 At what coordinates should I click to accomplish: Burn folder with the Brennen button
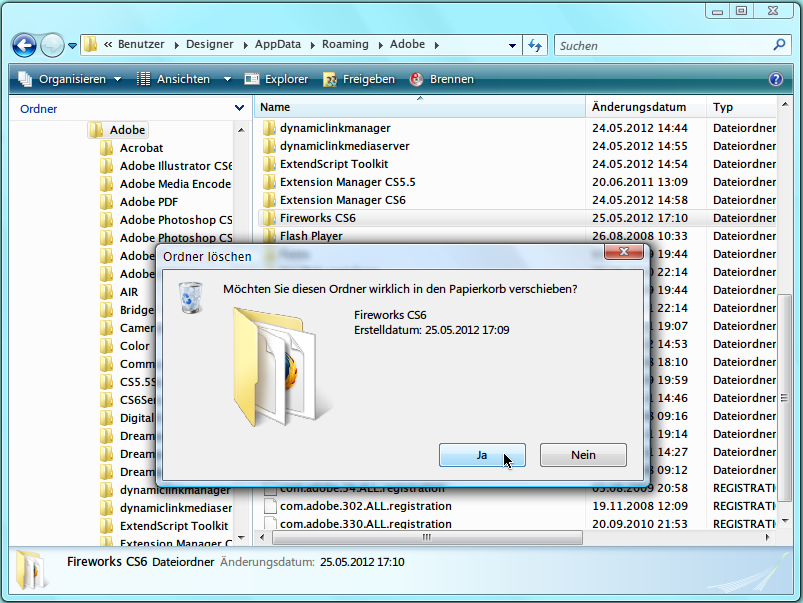point(442,79)
